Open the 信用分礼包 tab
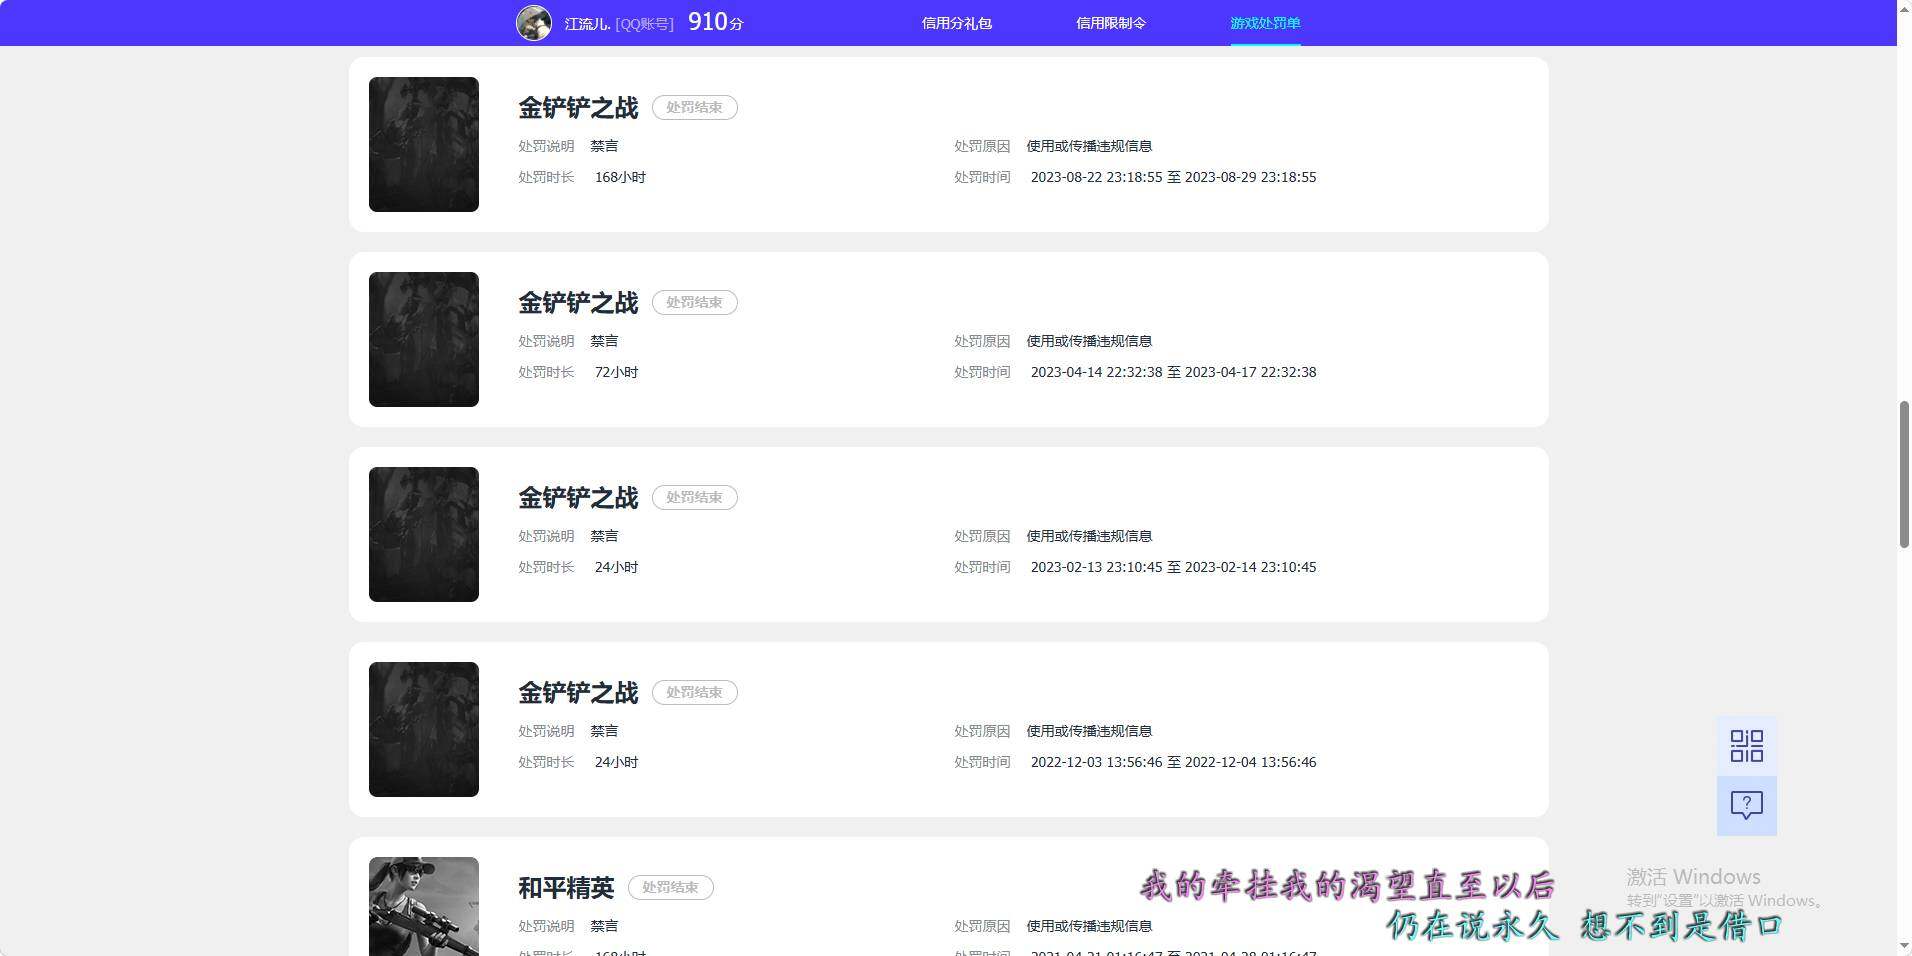 [956, 23]
